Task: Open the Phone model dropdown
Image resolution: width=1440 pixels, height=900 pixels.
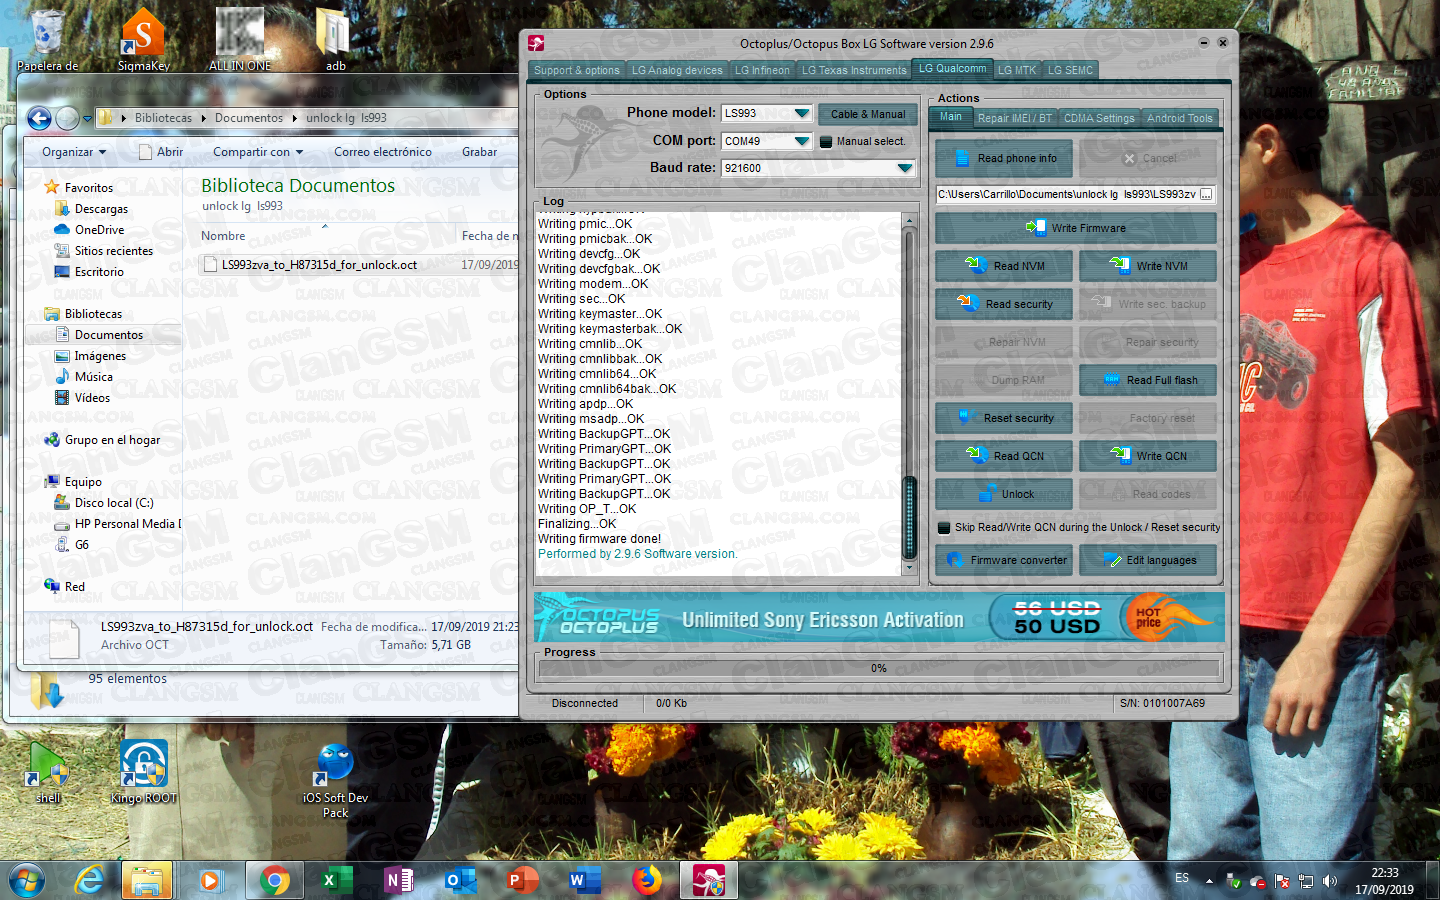Action: pos(802,113)
